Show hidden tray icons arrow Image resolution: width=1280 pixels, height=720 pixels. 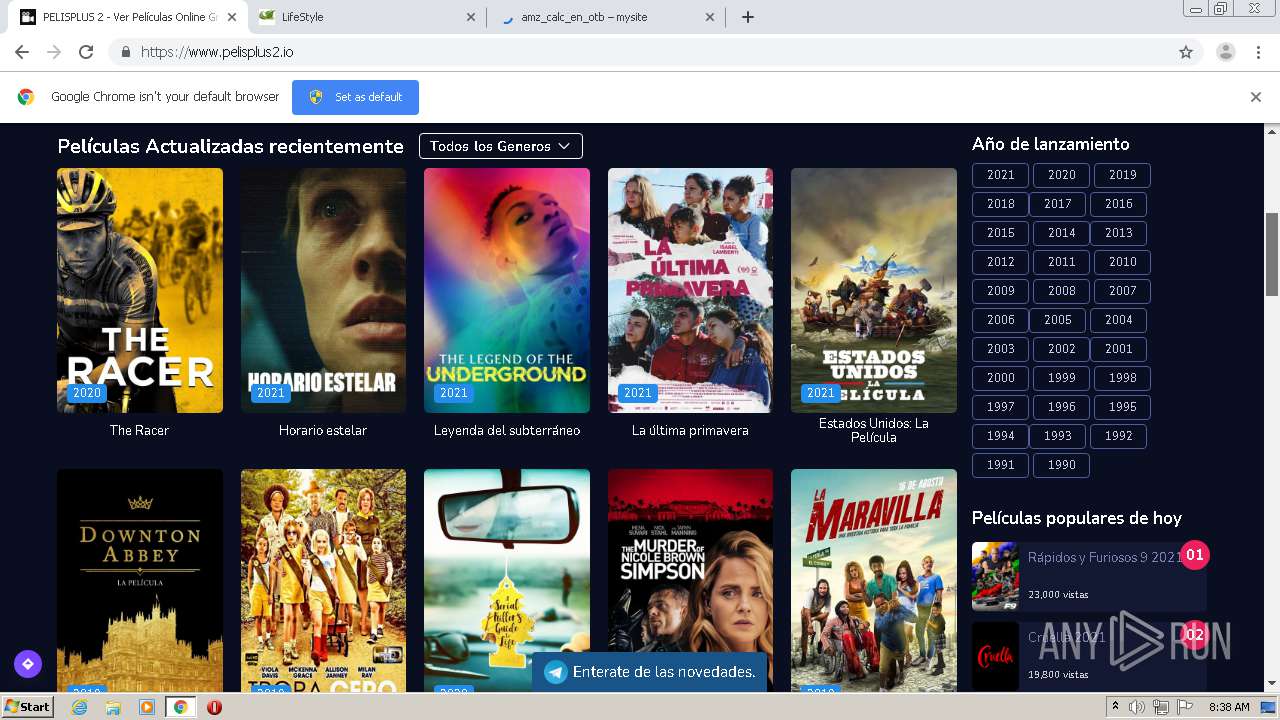(1116, 707)
